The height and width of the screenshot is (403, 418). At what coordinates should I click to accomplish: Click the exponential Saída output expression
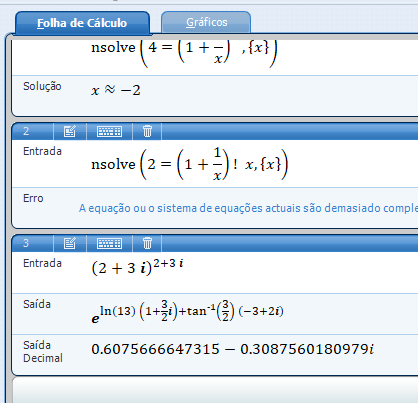[187, 312]
